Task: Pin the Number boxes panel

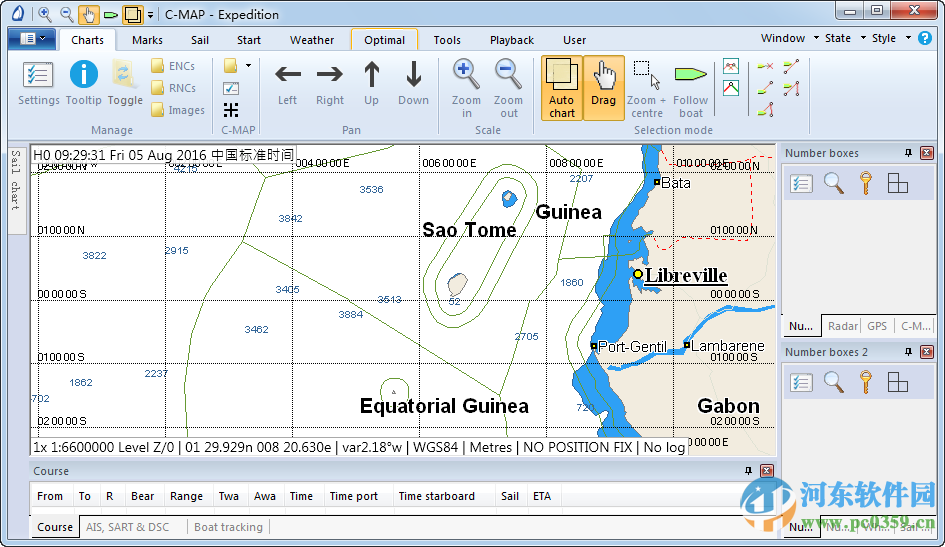Action: pos(908,153)
